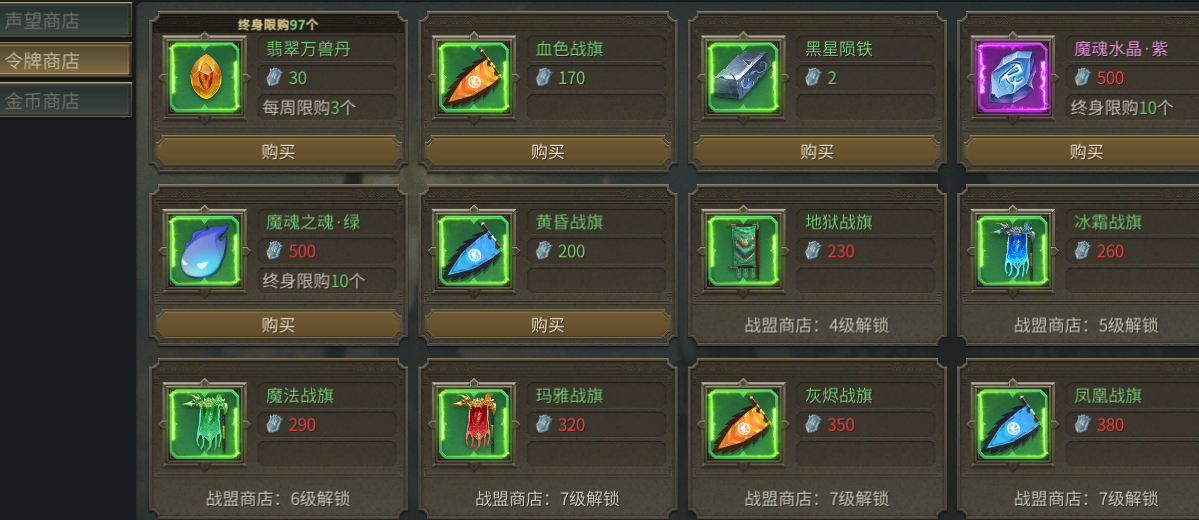The width and height of the screenshot is (1199, 520).
Task: Select the 凤凰战旗 blue flag icon
Action: coord(1012,424)
